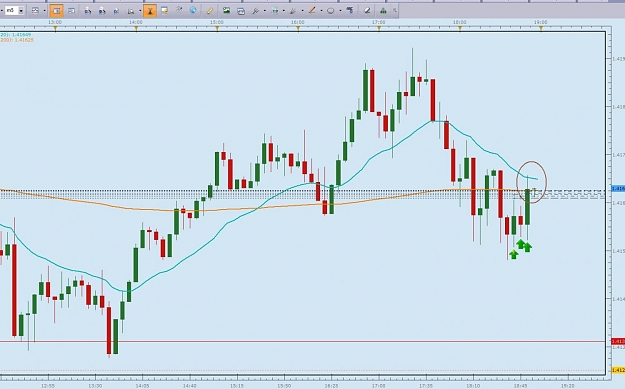Screen dimensions: 625x389
Task: Click the green picture image icon
Action: click(x=226, y=11)
